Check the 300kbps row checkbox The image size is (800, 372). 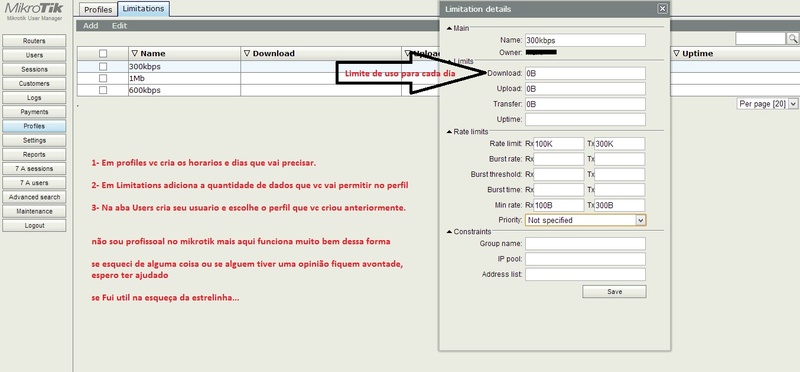(x=103, y=66)
